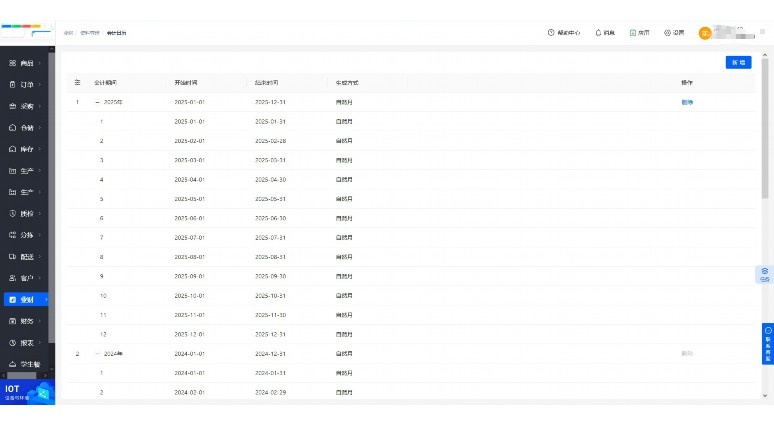Screen dimensions: 774x425
Task: Click the end date cell 2025-06-30
Action: 271,218
